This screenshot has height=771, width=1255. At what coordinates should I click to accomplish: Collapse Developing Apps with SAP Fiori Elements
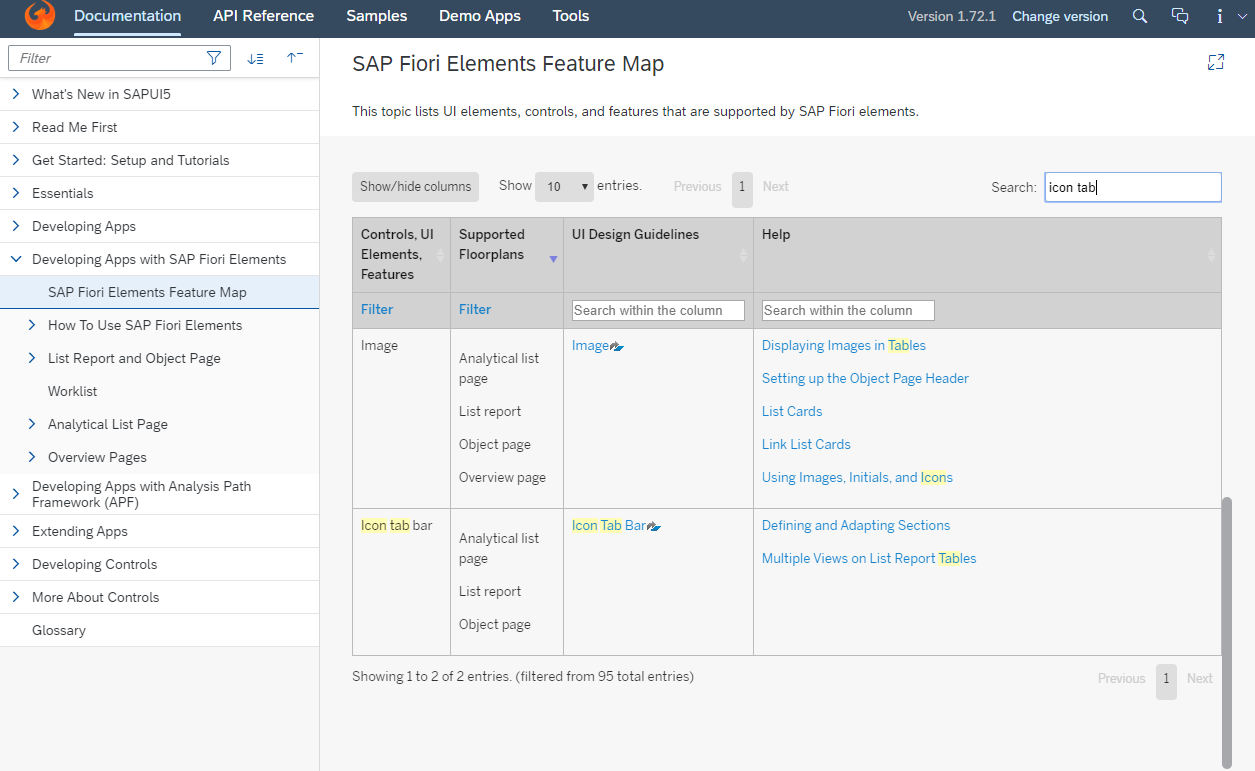coord(16,259)
